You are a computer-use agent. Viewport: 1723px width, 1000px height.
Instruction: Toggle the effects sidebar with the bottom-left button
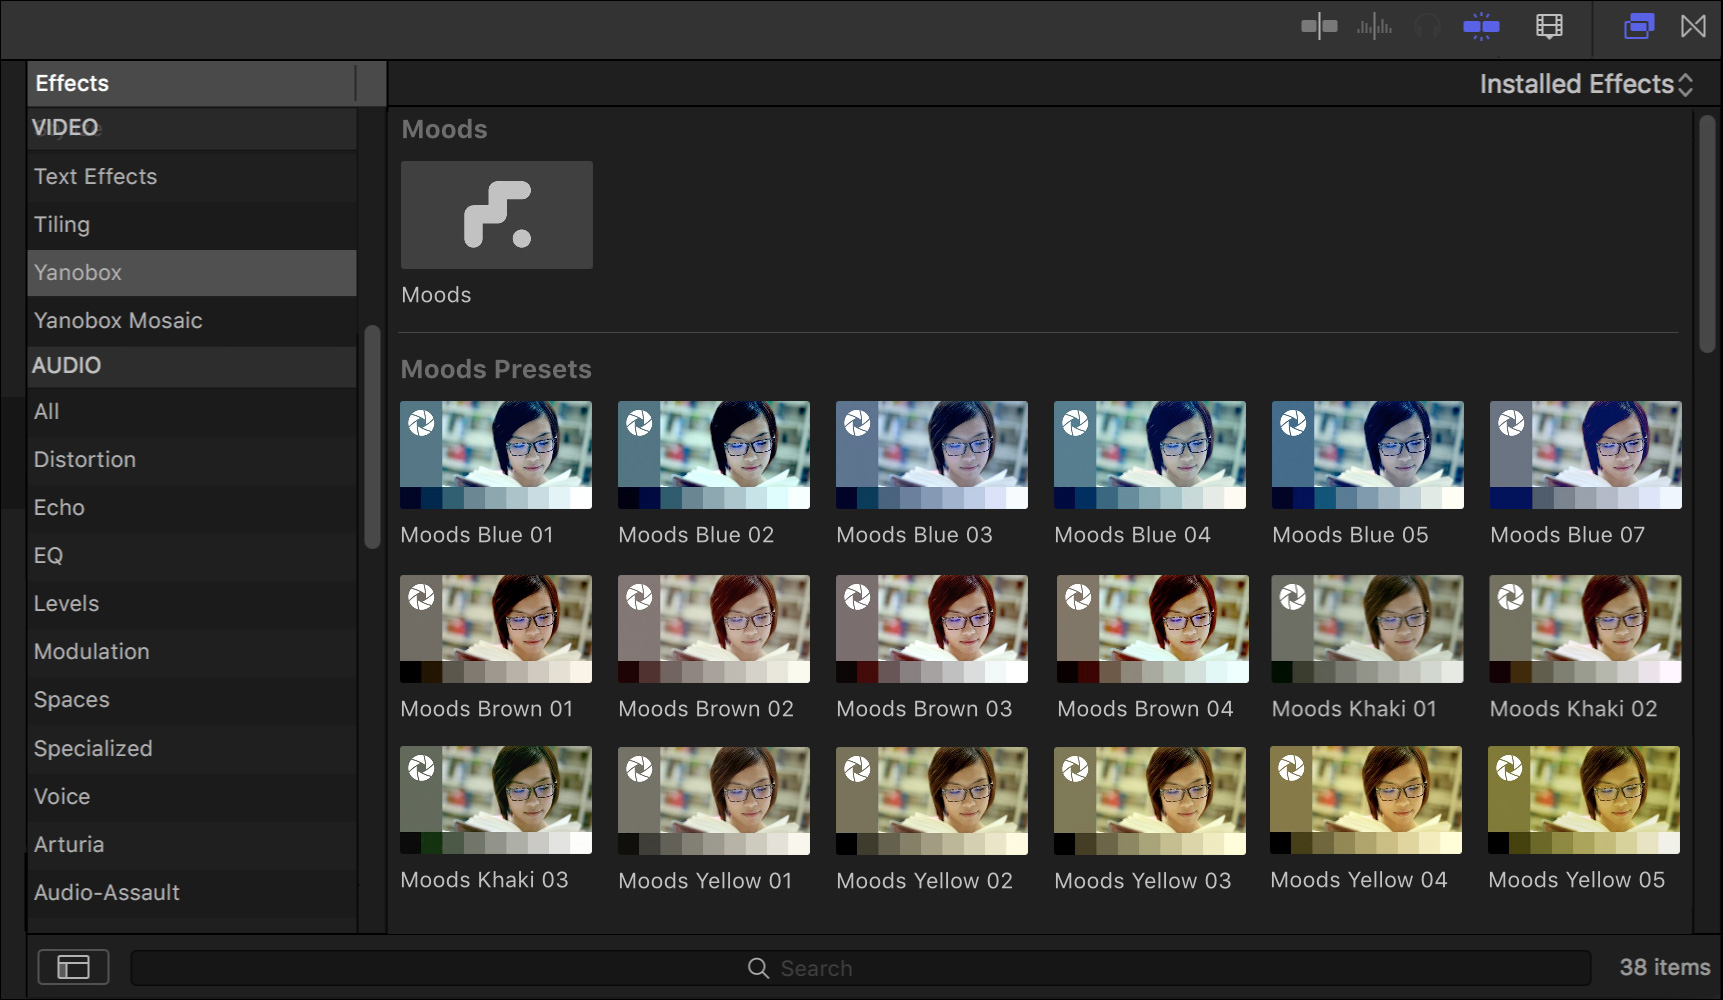pyautogui.click(x=73, y=967)
